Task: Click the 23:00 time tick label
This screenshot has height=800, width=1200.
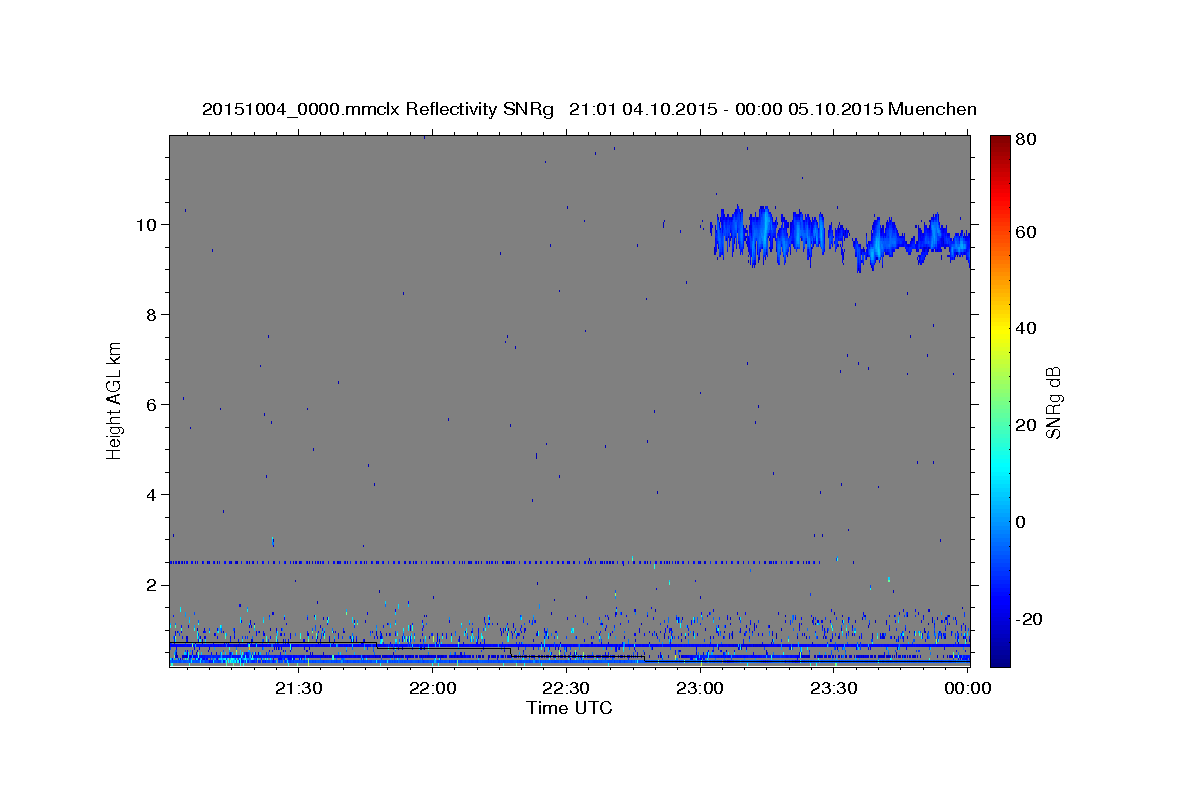Action: 700,688
